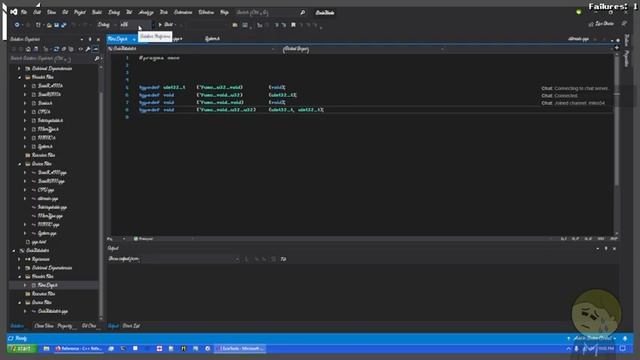Click the View Code icon in Solution Explorer
Screen dimensions: 640x360
point(80,49)
